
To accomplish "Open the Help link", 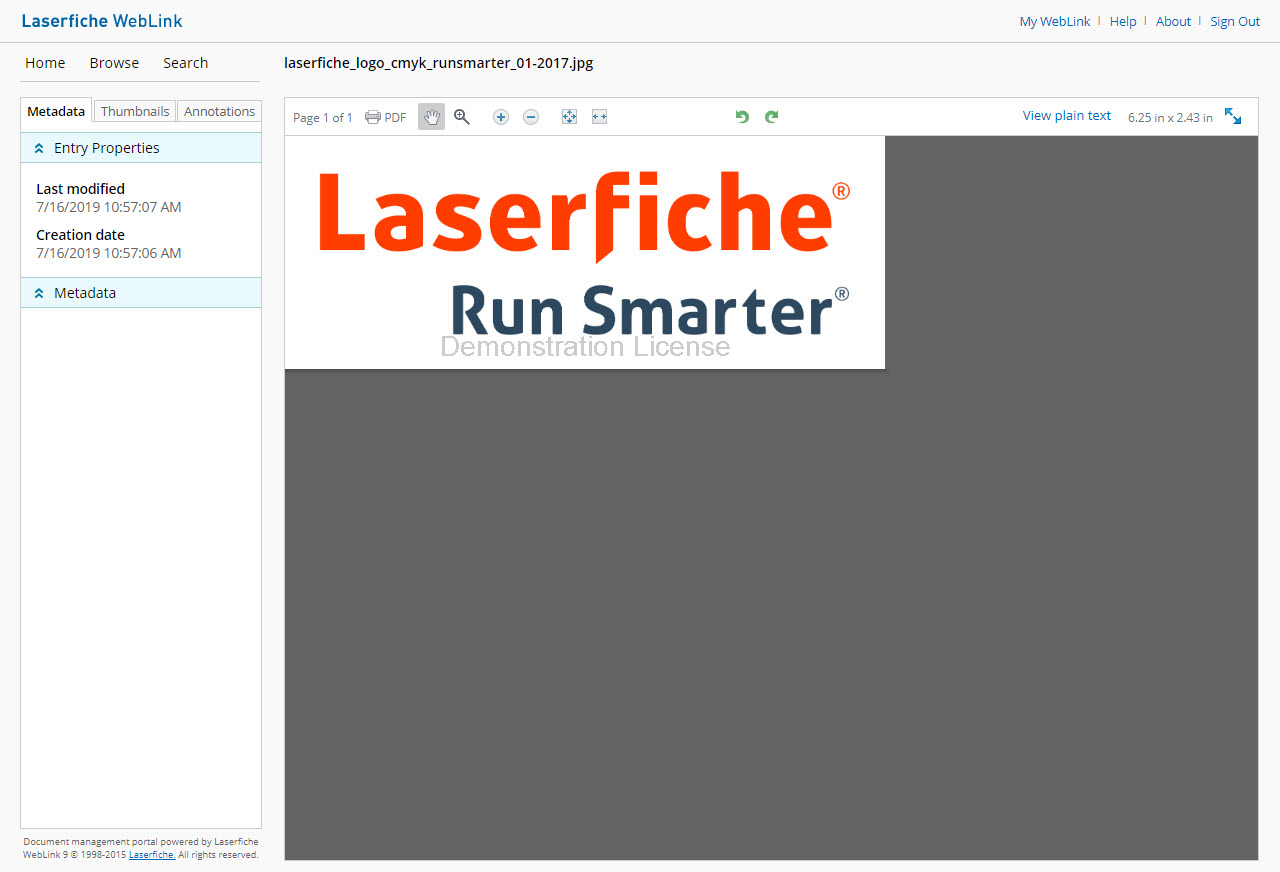I will (x=1123, y=22).
